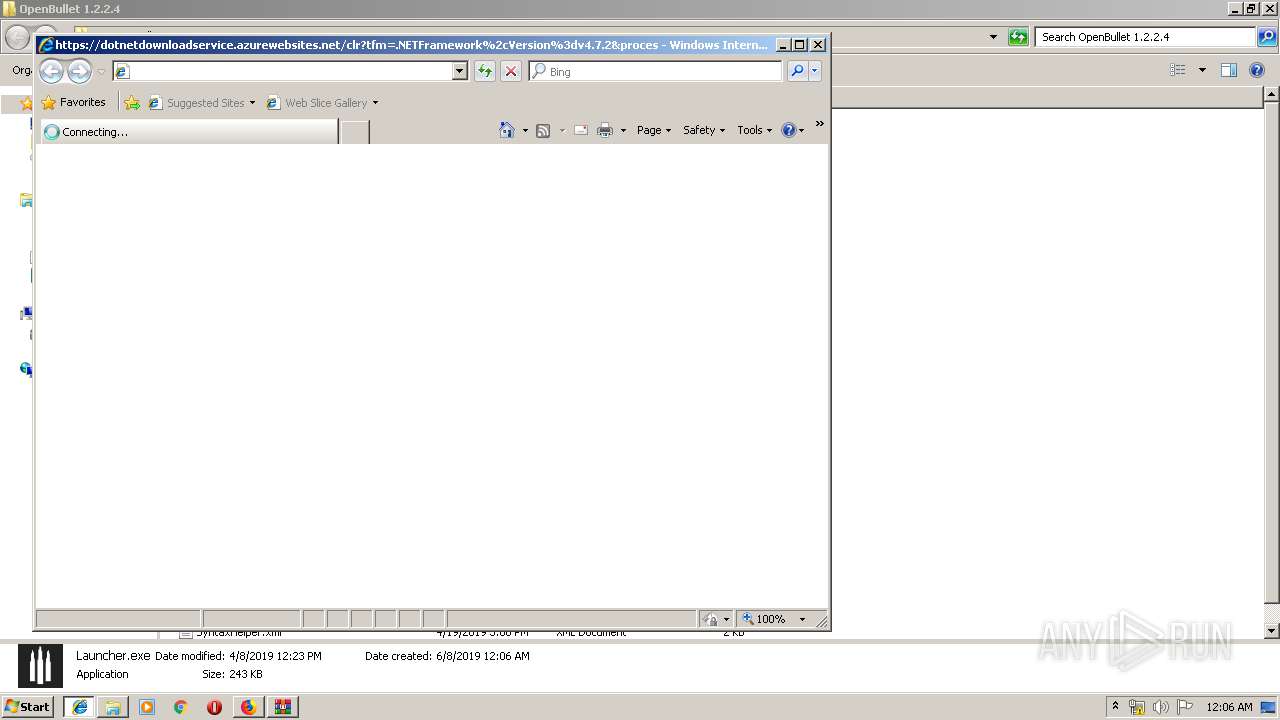Show hidden tray icons arrow

1116,706
